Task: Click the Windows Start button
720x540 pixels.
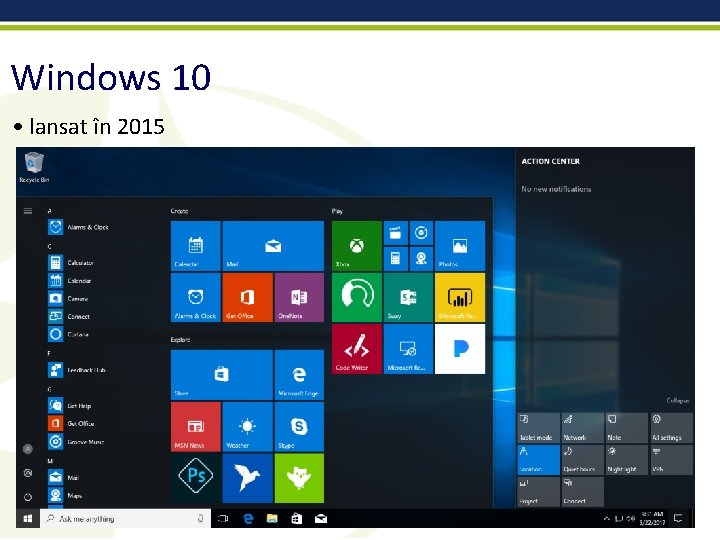Action: pos(28,518)
